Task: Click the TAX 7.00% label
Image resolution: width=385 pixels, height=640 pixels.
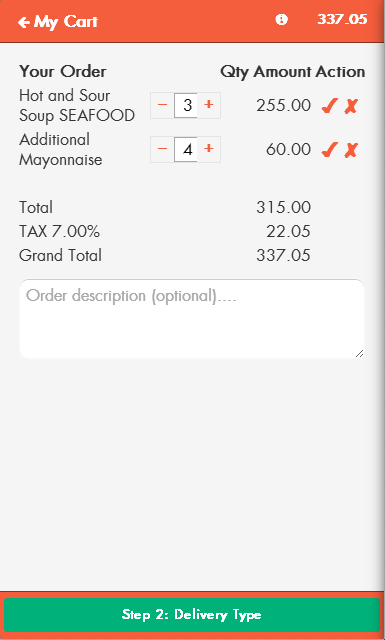Action: (59, 232)
